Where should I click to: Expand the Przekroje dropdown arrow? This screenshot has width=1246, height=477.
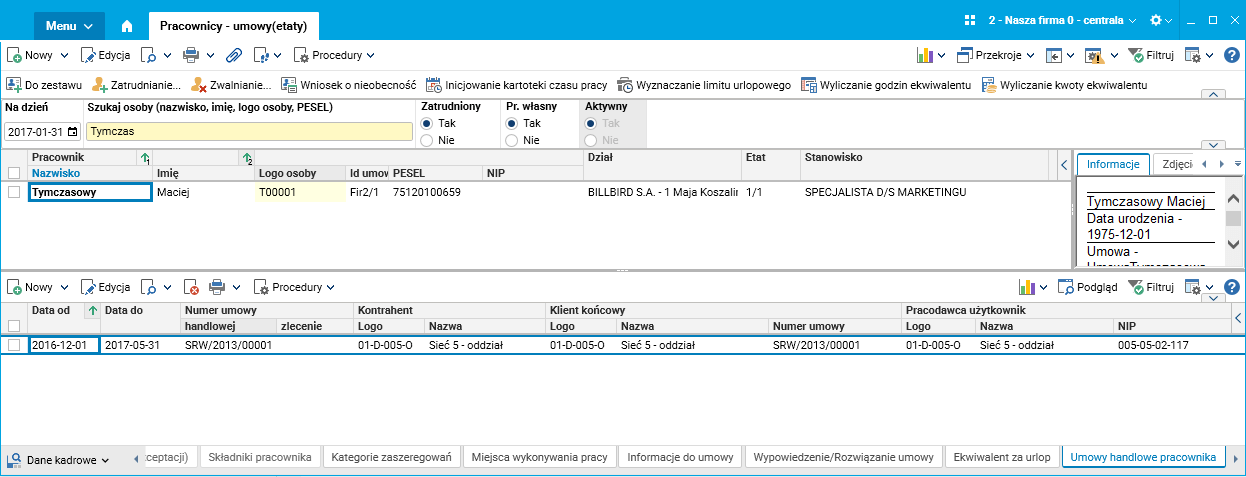pos(1031,55)
